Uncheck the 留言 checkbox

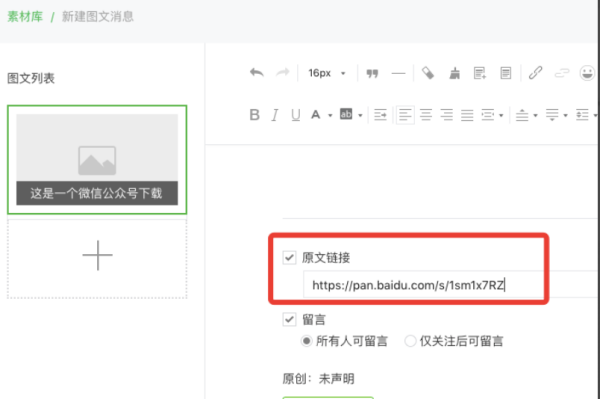(x=289, y=319)
